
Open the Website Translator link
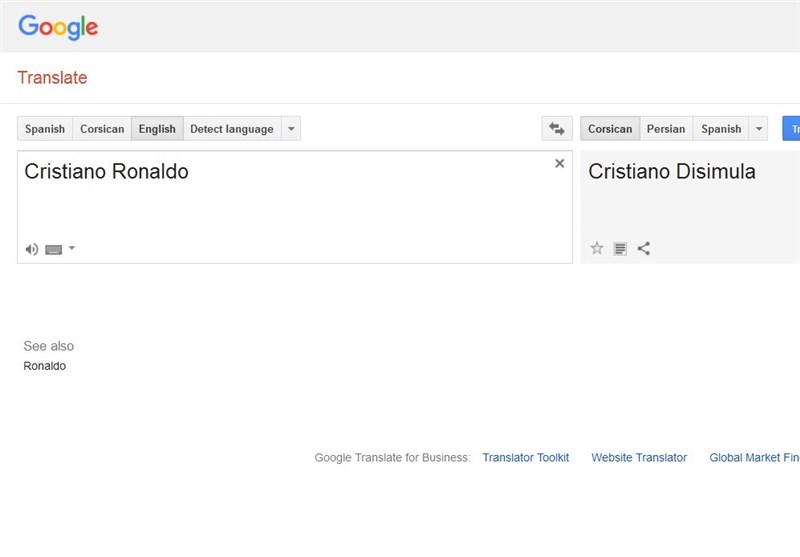tap(639, 458)
